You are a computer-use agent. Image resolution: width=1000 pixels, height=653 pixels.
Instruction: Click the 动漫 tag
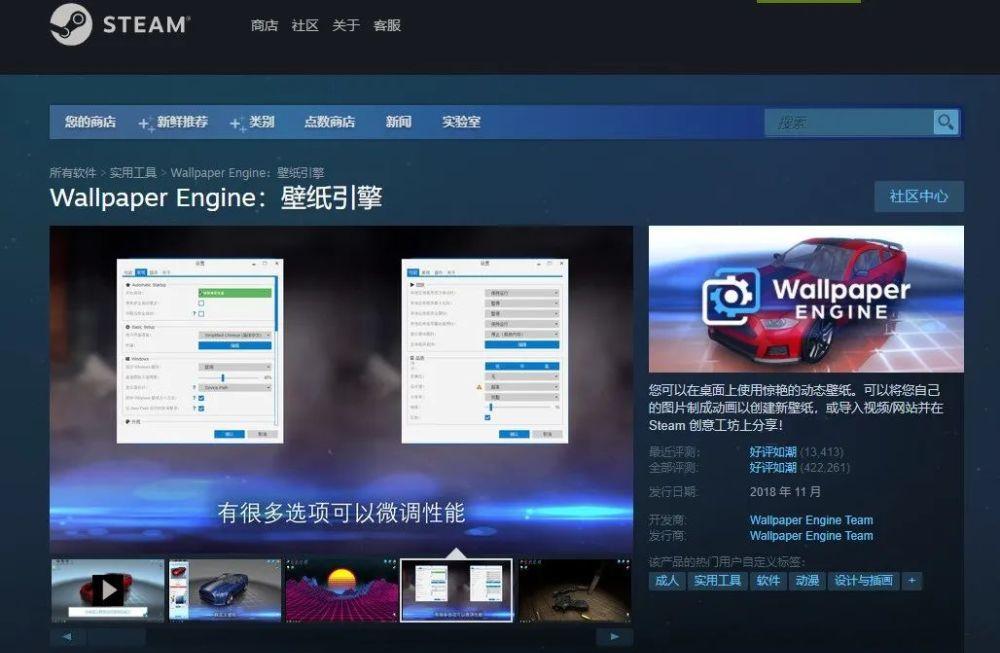807,580
